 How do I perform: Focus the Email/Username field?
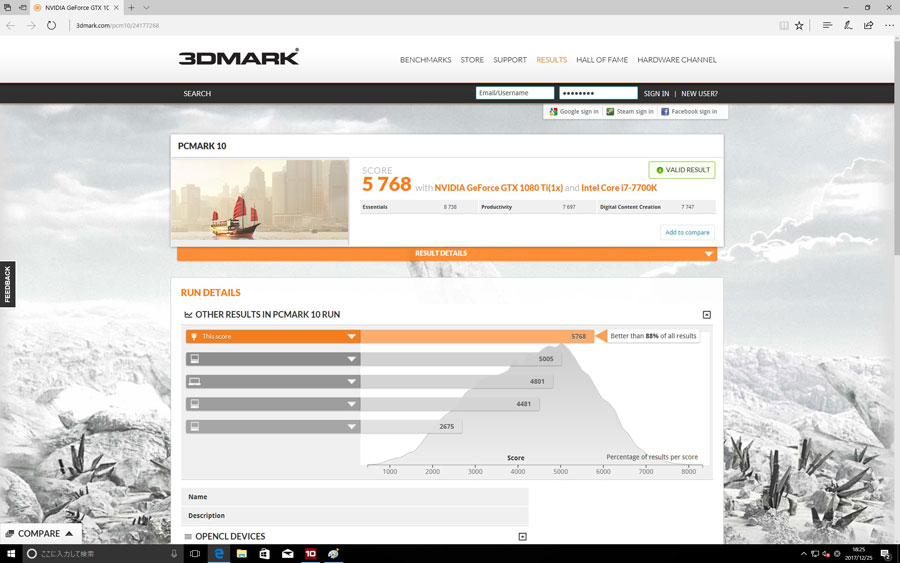coord(514,93)
